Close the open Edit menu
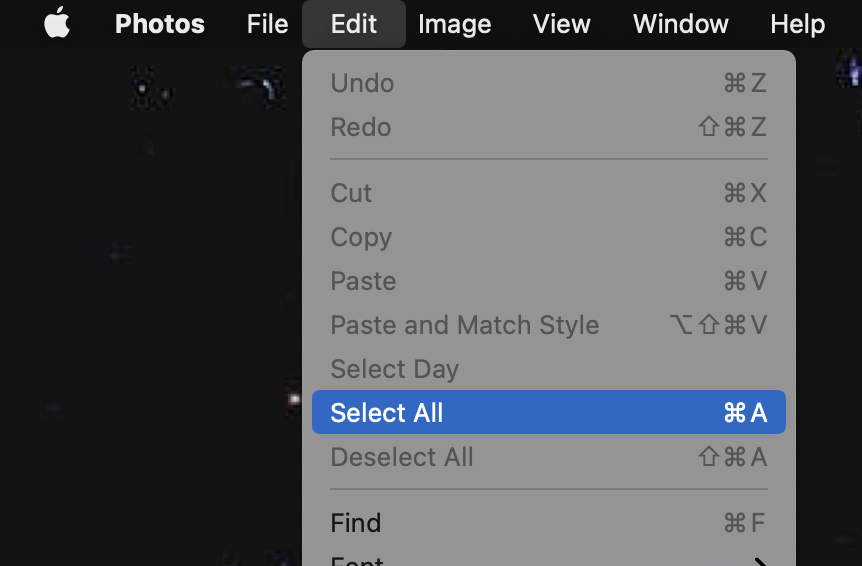Image resolution: width=862 pixels, height=566 pixels. (353, 24)
